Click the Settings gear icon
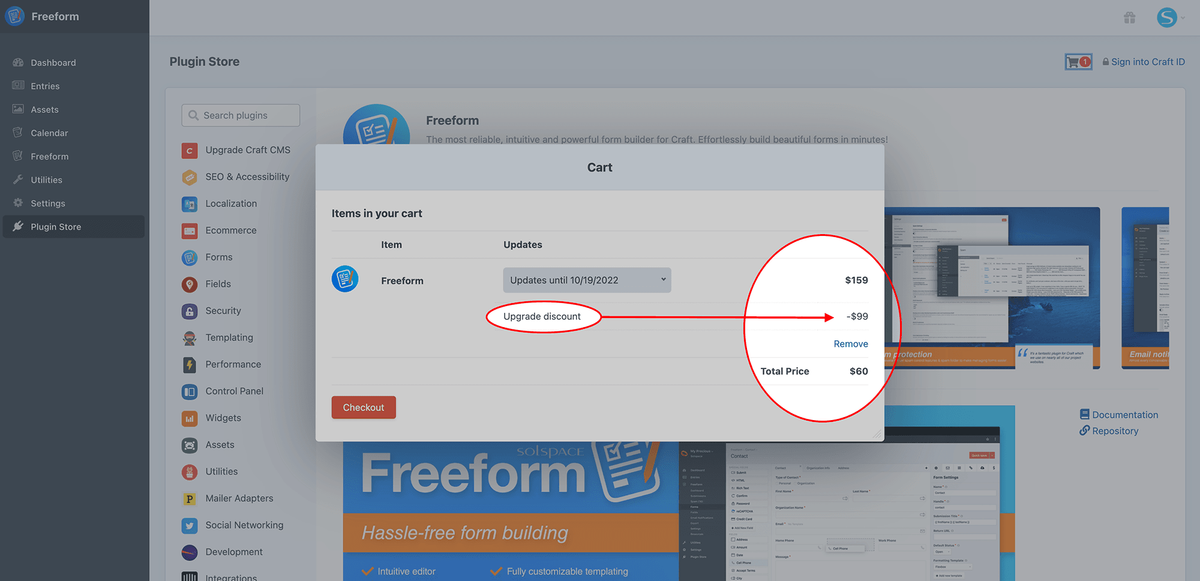The width and height of the screenshot is (1200, 581). click(x=18, y=203)
